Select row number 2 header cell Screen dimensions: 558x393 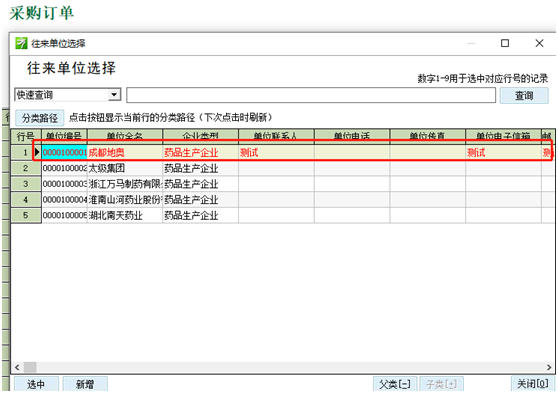click(26, 168)
